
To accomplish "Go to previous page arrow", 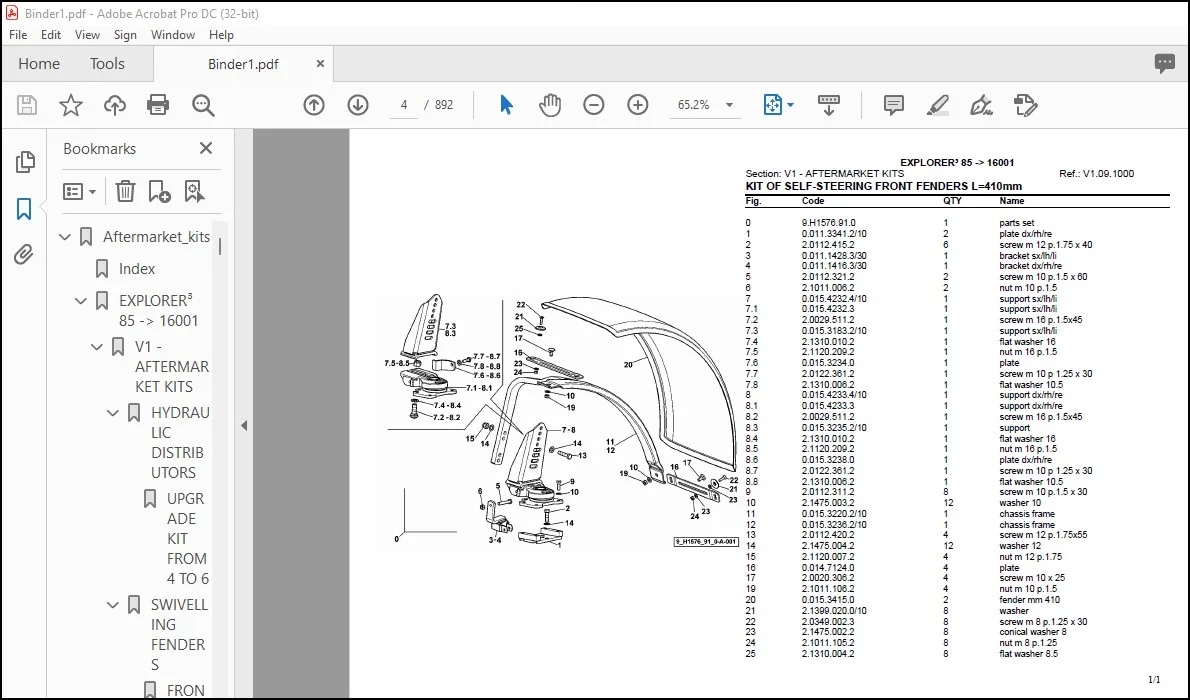I will tap(314, 105).
